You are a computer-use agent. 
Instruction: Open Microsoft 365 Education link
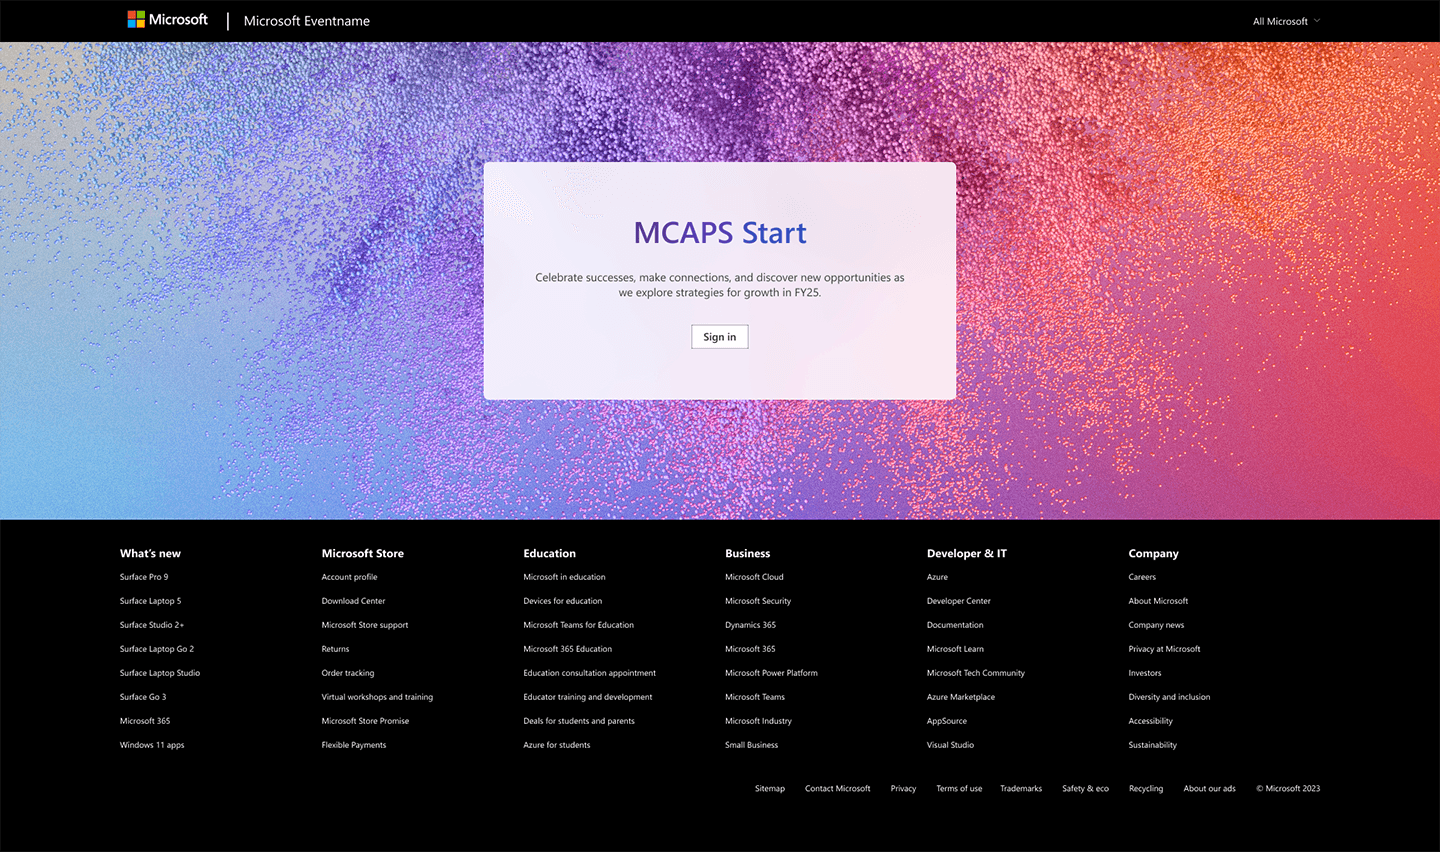point(567,649)
